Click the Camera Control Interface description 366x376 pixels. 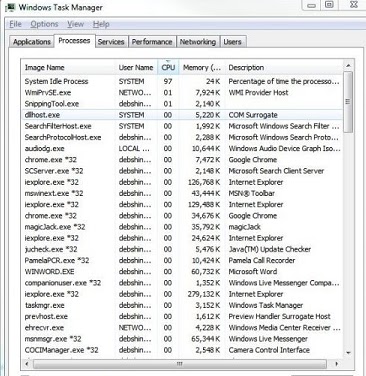click(x=269, y=350)
